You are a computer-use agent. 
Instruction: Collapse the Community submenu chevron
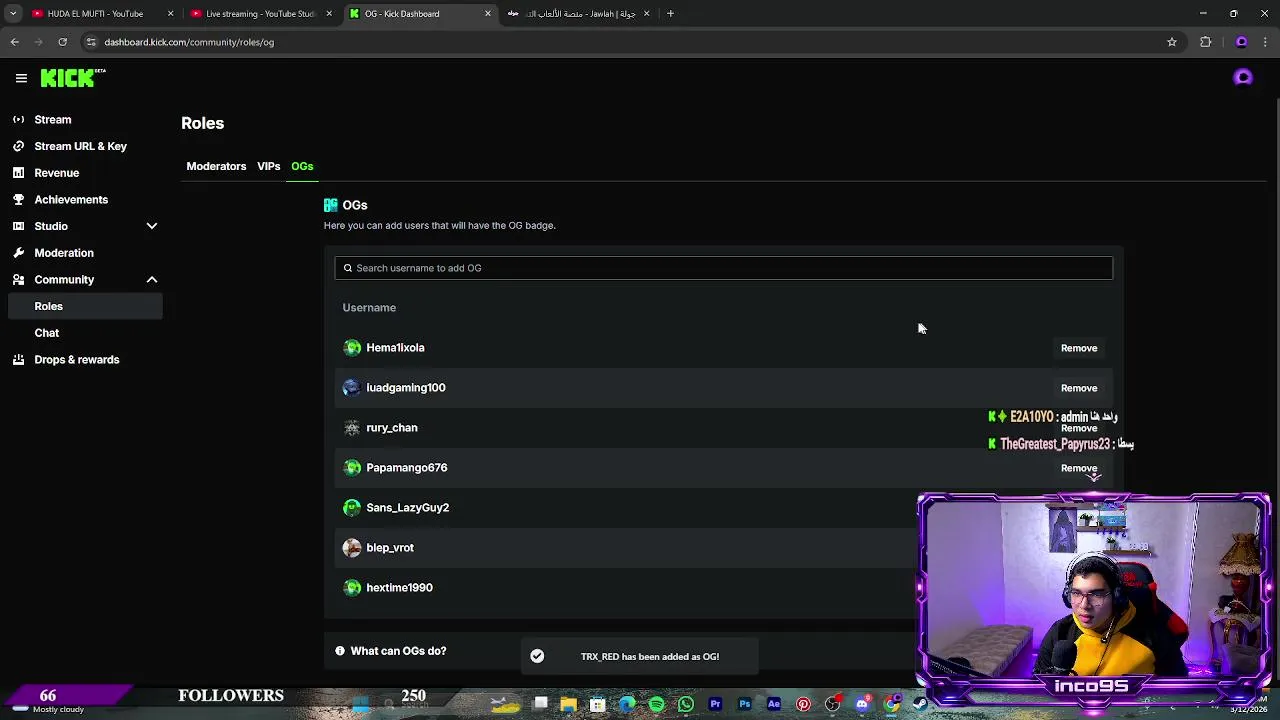[152, 280]
